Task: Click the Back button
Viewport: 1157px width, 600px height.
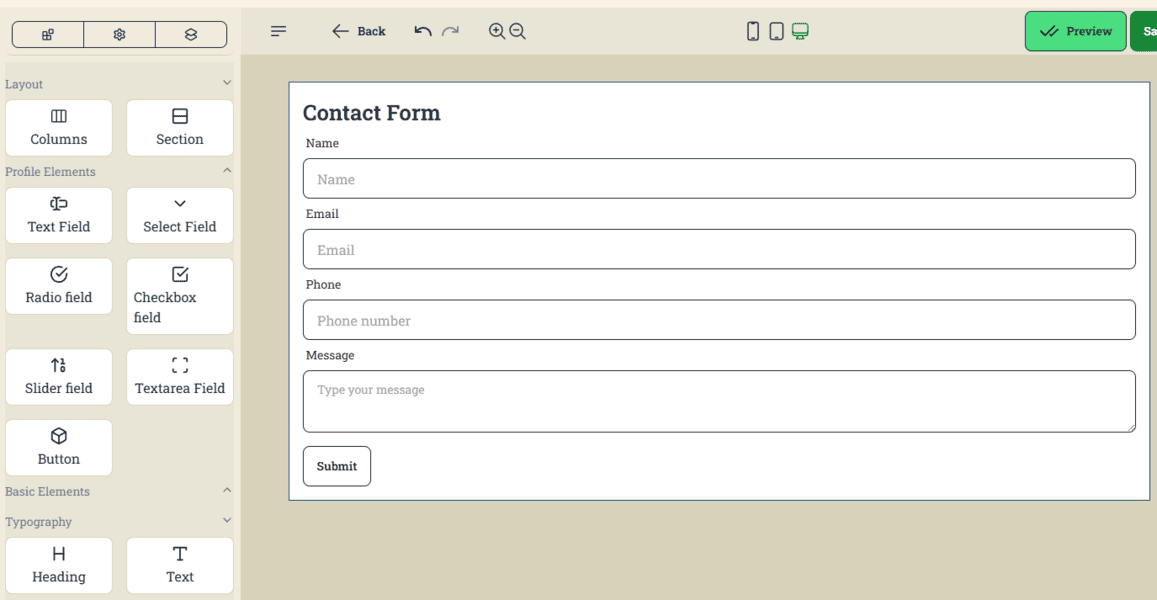Action: point(359,32)
